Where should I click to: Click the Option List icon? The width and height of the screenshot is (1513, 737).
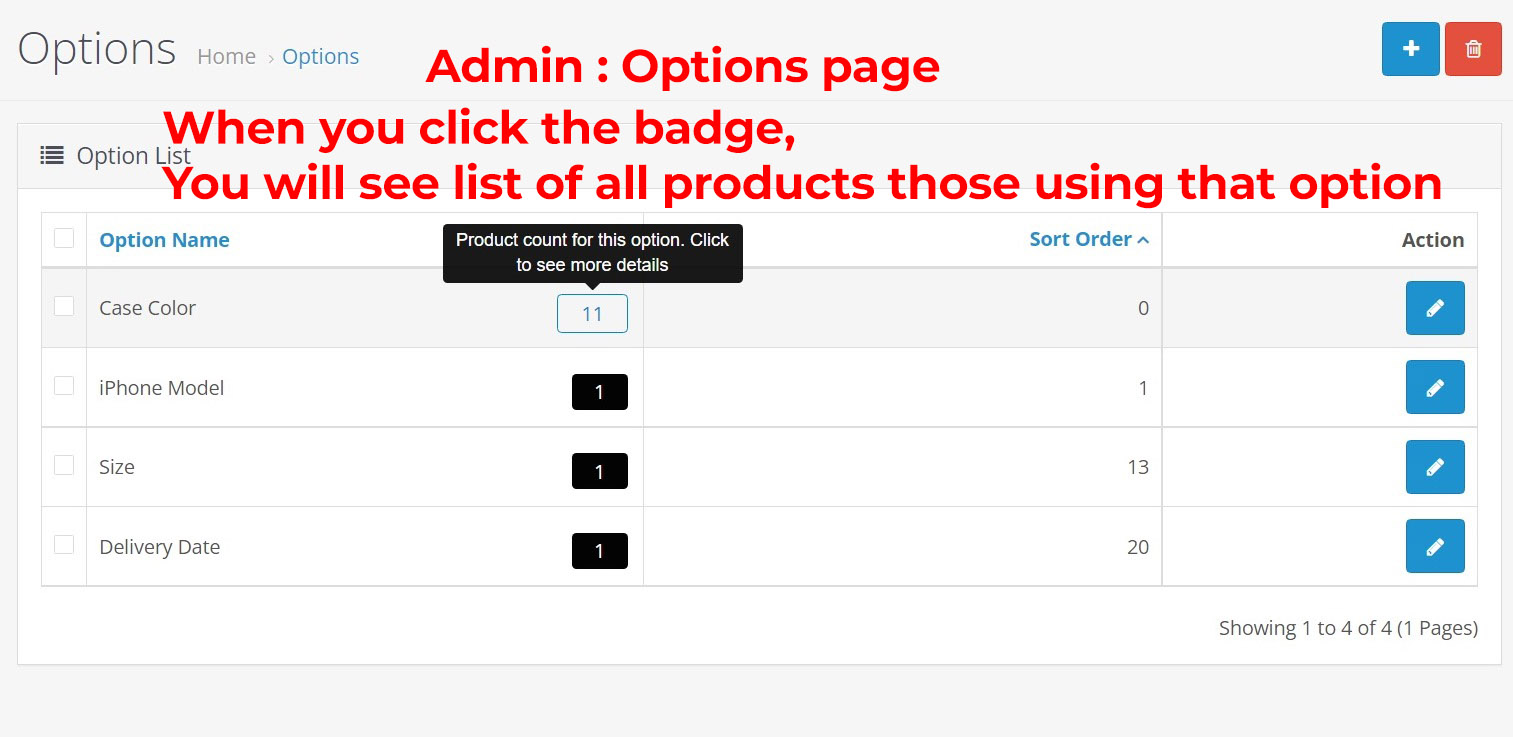pos(52,155)
